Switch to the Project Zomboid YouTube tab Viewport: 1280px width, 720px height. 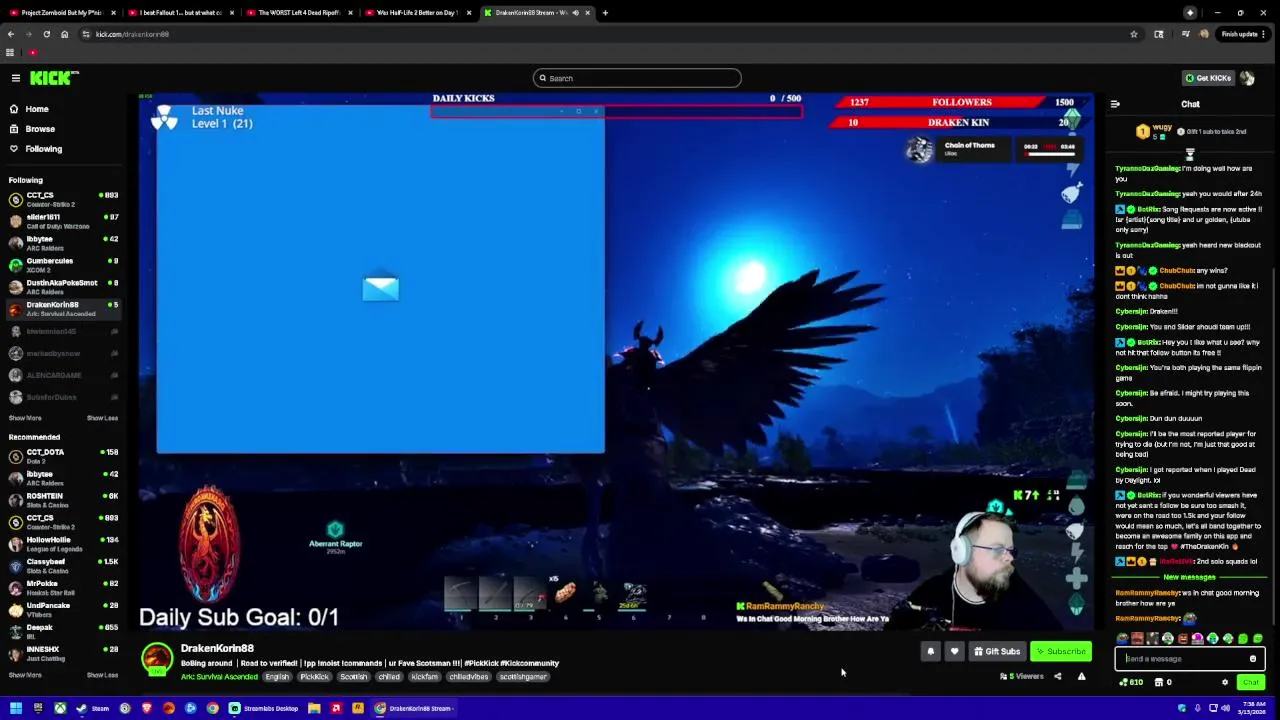62,13
